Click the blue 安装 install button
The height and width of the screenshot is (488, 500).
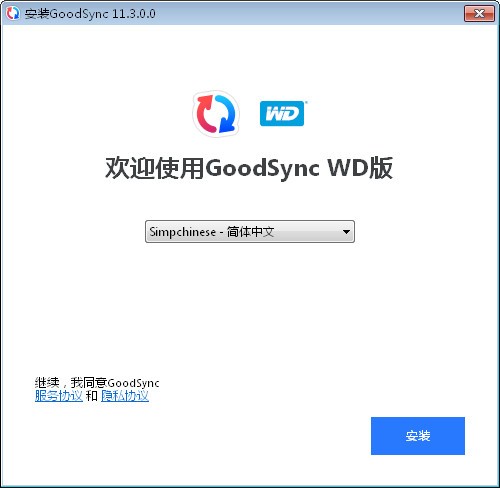418,436
